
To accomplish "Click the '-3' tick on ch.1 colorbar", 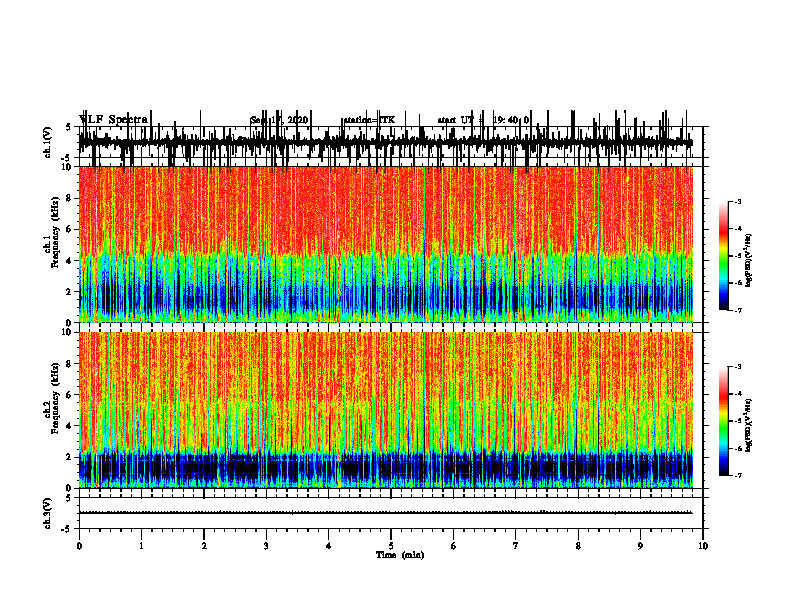I will (x=738, y=202).
